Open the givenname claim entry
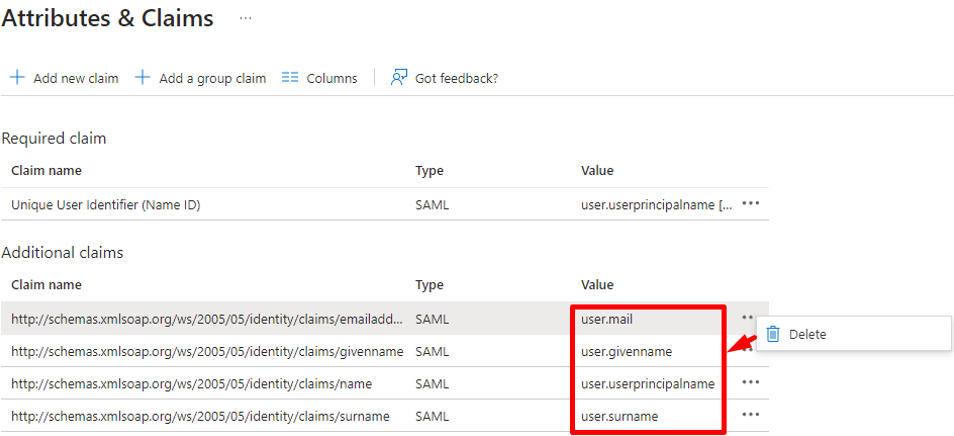The image size is (954, 436). (206, 351)
